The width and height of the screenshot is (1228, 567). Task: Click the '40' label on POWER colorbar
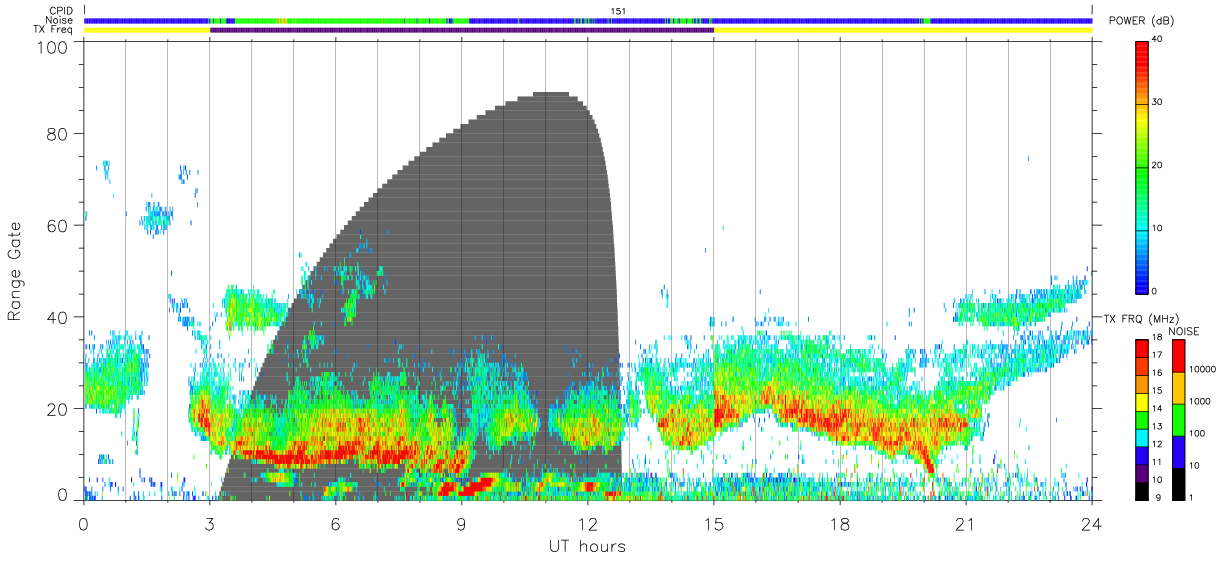tap(1159, 40)
